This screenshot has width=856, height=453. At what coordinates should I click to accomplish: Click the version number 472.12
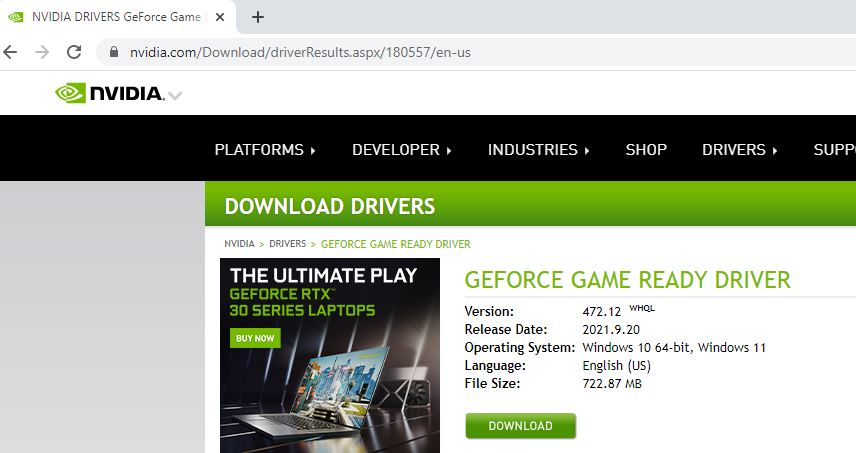click(602, 312)
